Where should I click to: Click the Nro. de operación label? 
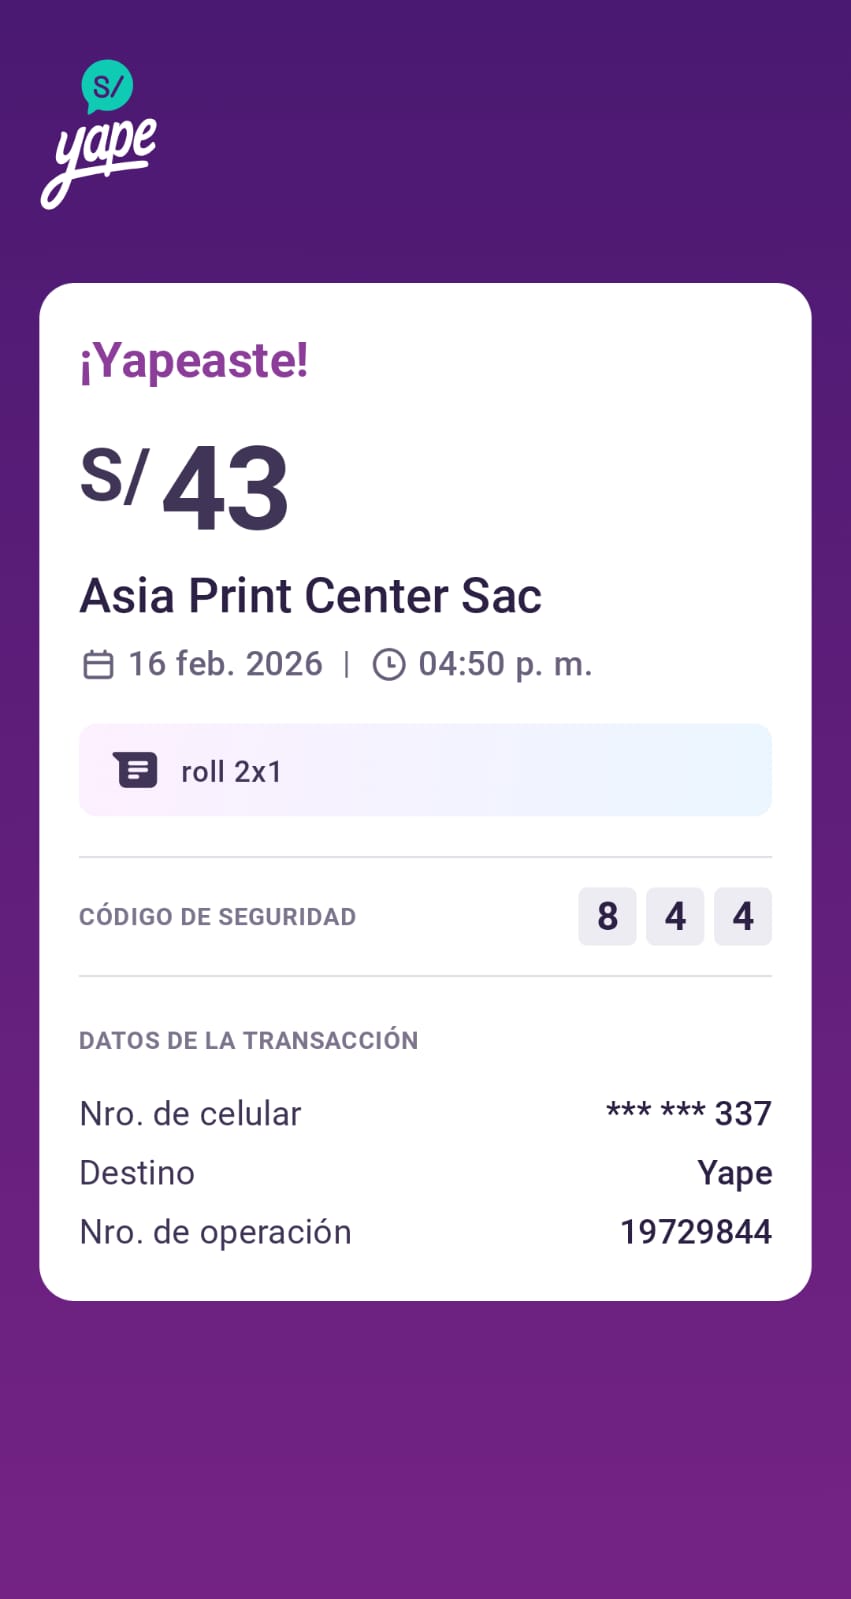215,1232
